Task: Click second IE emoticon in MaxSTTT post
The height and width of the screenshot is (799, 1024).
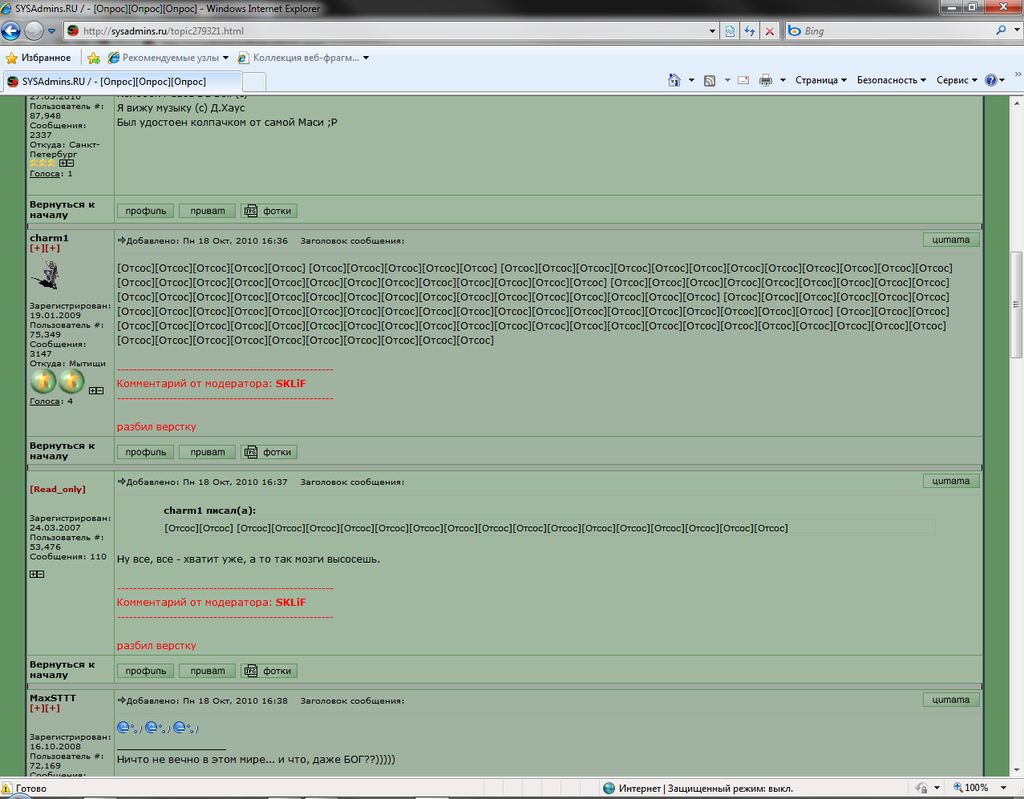Action: [x=157, y=727]
